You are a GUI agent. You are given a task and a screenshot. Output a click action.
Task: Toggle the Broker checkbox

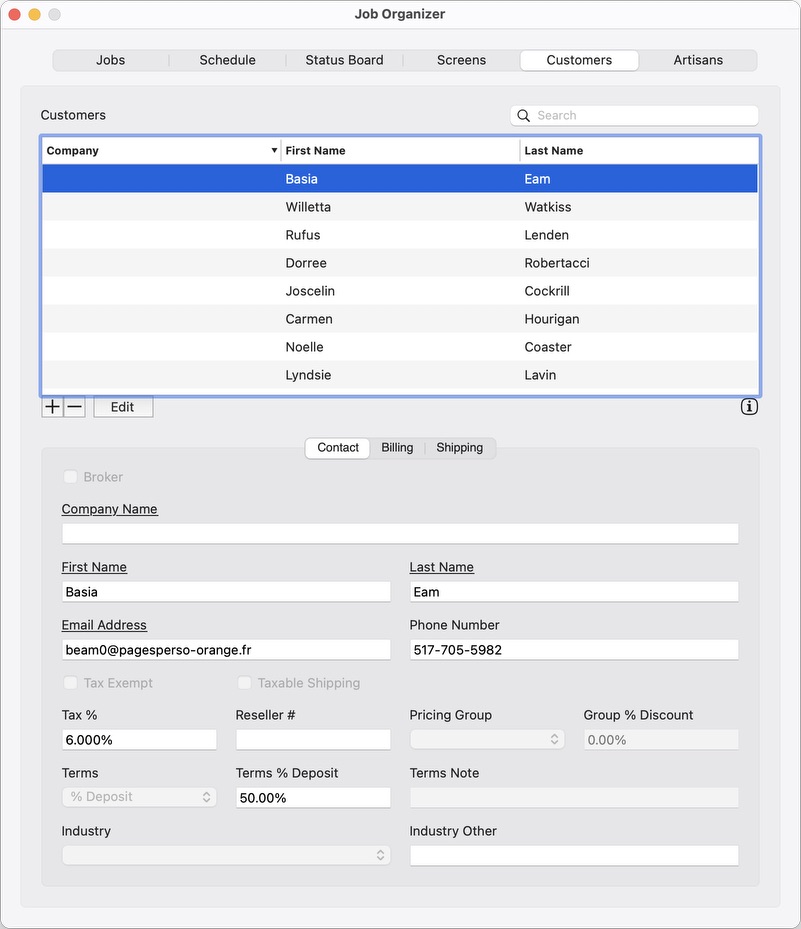click(x=71, y=477)
